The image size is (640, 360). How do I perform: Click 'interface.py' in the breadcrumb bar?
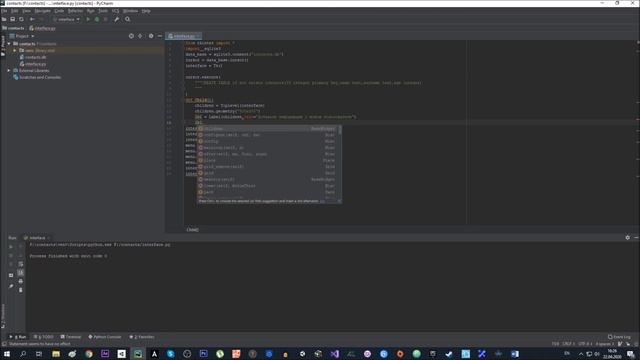click(42, 28)
